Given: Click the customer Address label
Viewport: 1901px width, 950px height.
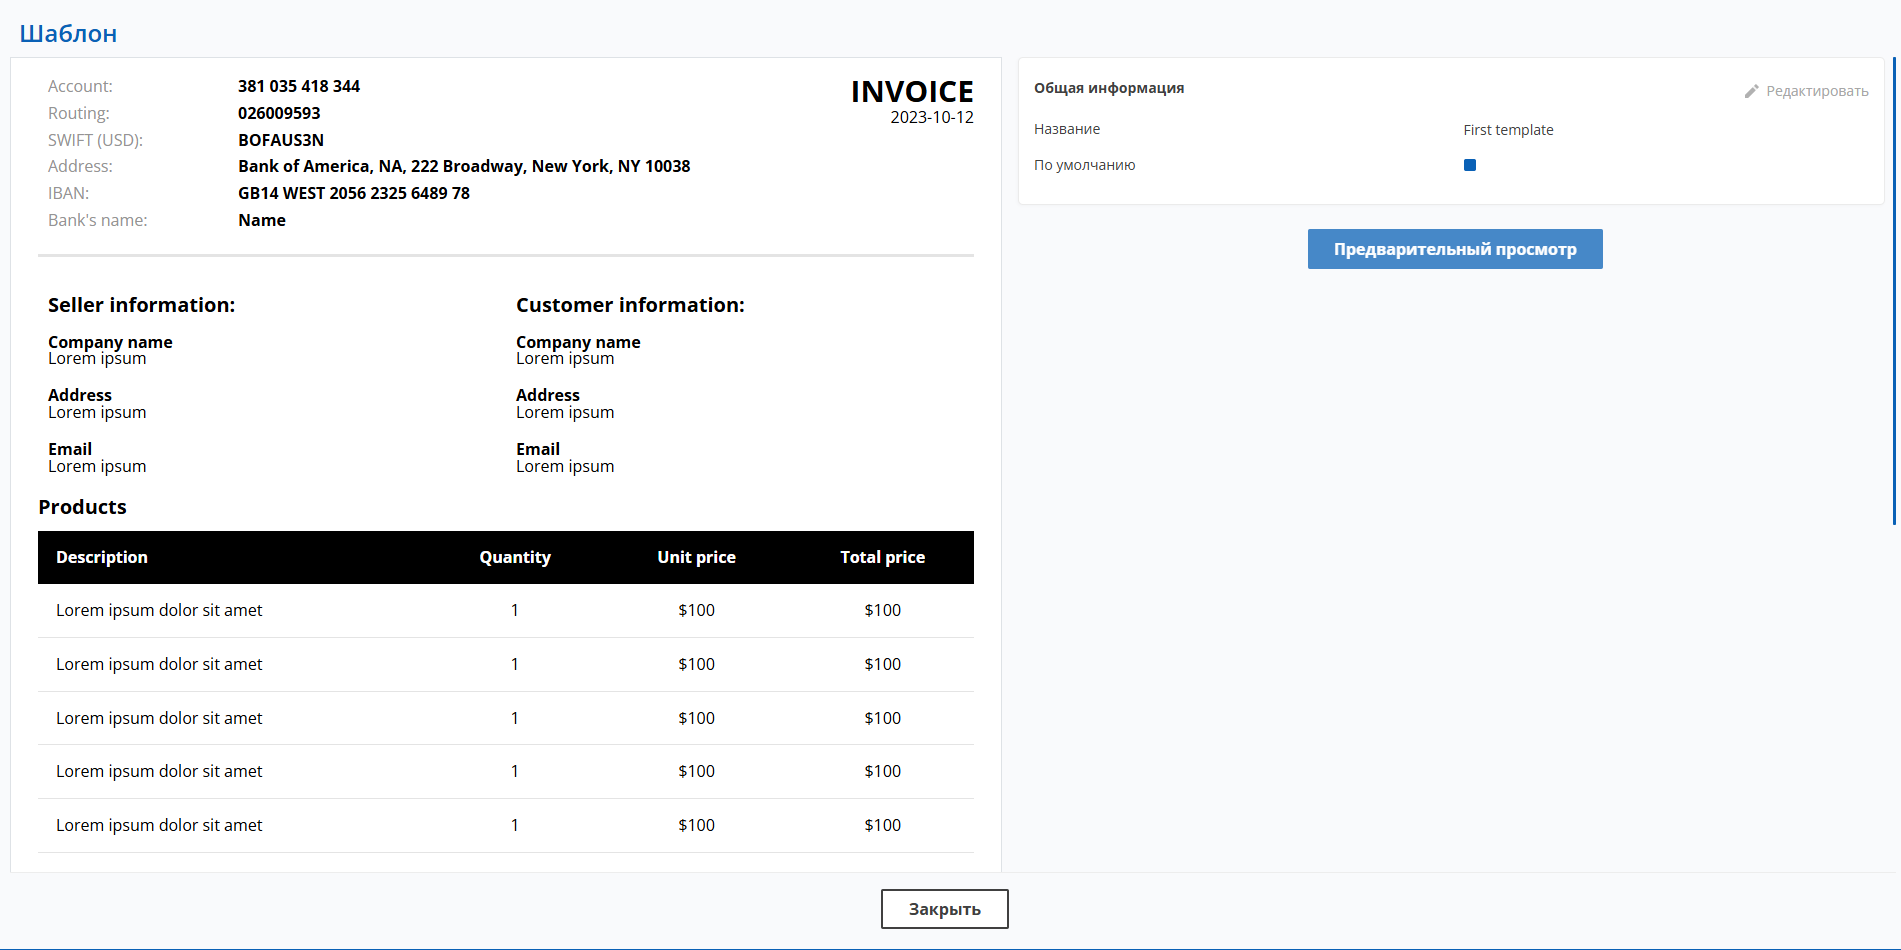Looking at the screenshot, I should coord(548,395).
